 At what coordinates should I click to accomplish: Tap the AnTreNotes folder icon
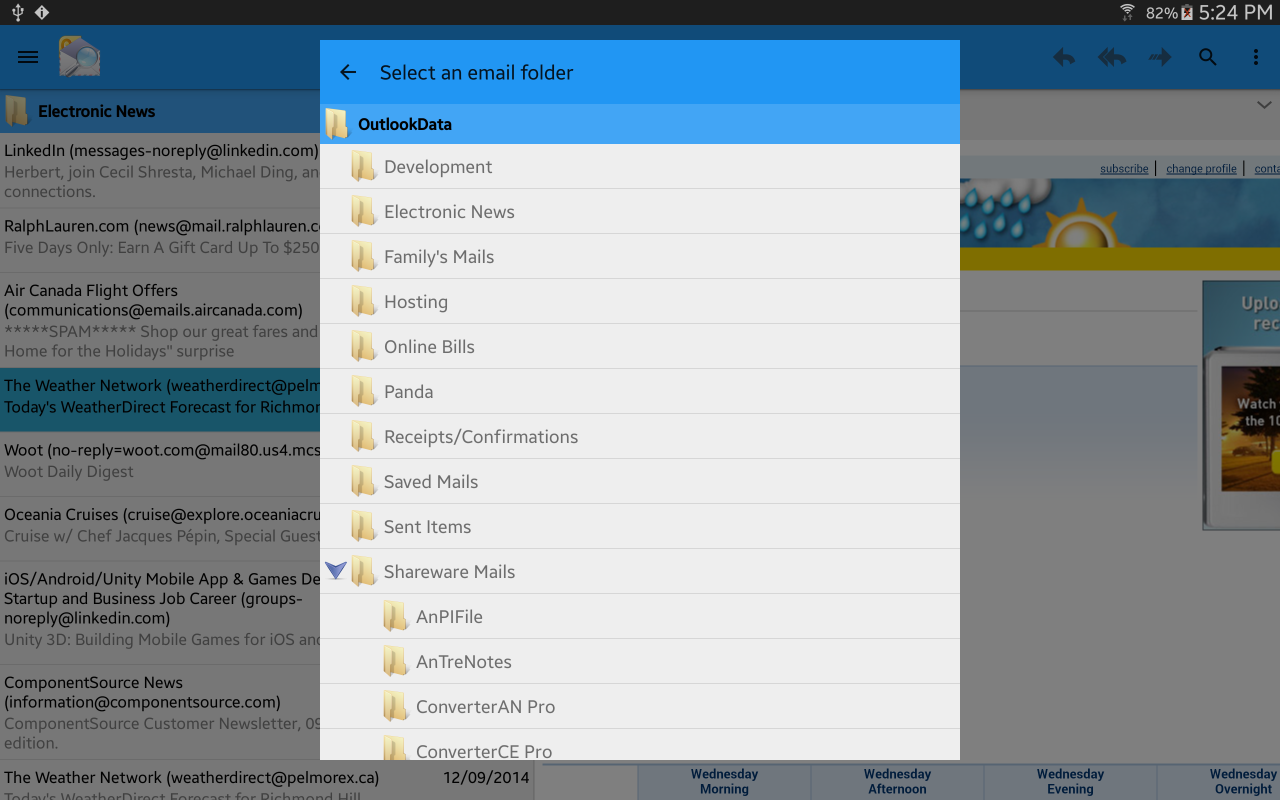pyautogui.click(x=395, y=661)
